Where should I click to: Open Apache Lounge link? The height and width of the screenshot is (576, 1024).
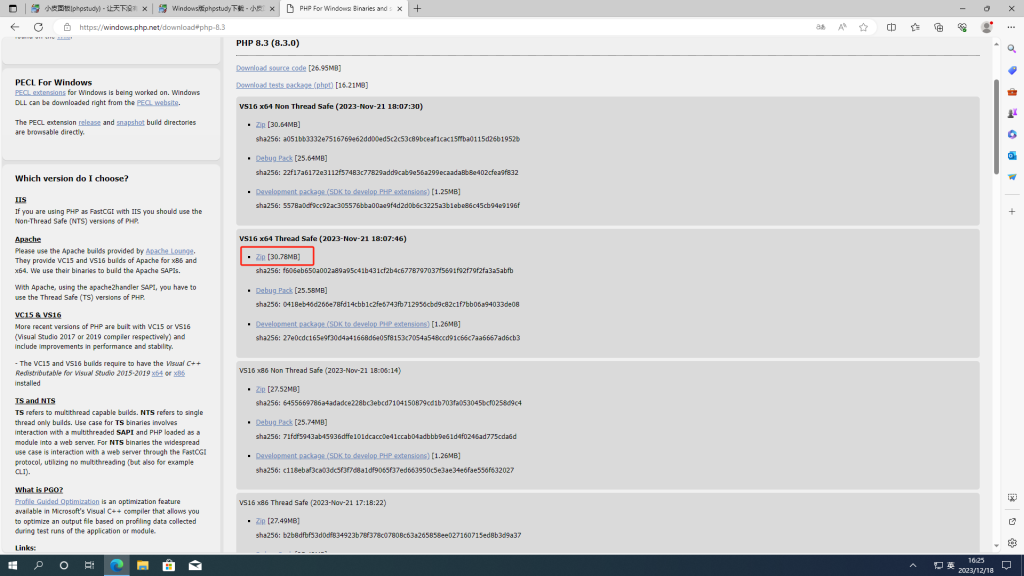click(169, 251)
